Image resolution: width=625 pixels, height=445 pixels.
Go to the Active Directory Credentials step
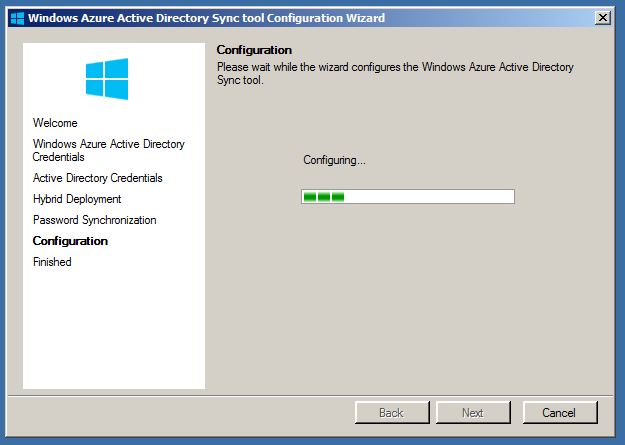(98, 178)
